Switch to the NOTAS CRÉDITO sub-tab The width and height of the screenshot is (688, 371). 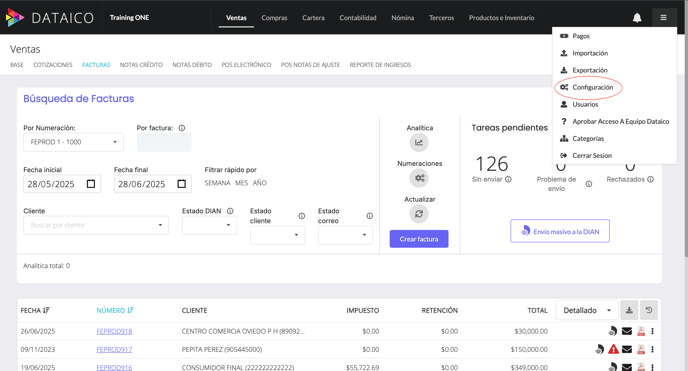[141, 65]
